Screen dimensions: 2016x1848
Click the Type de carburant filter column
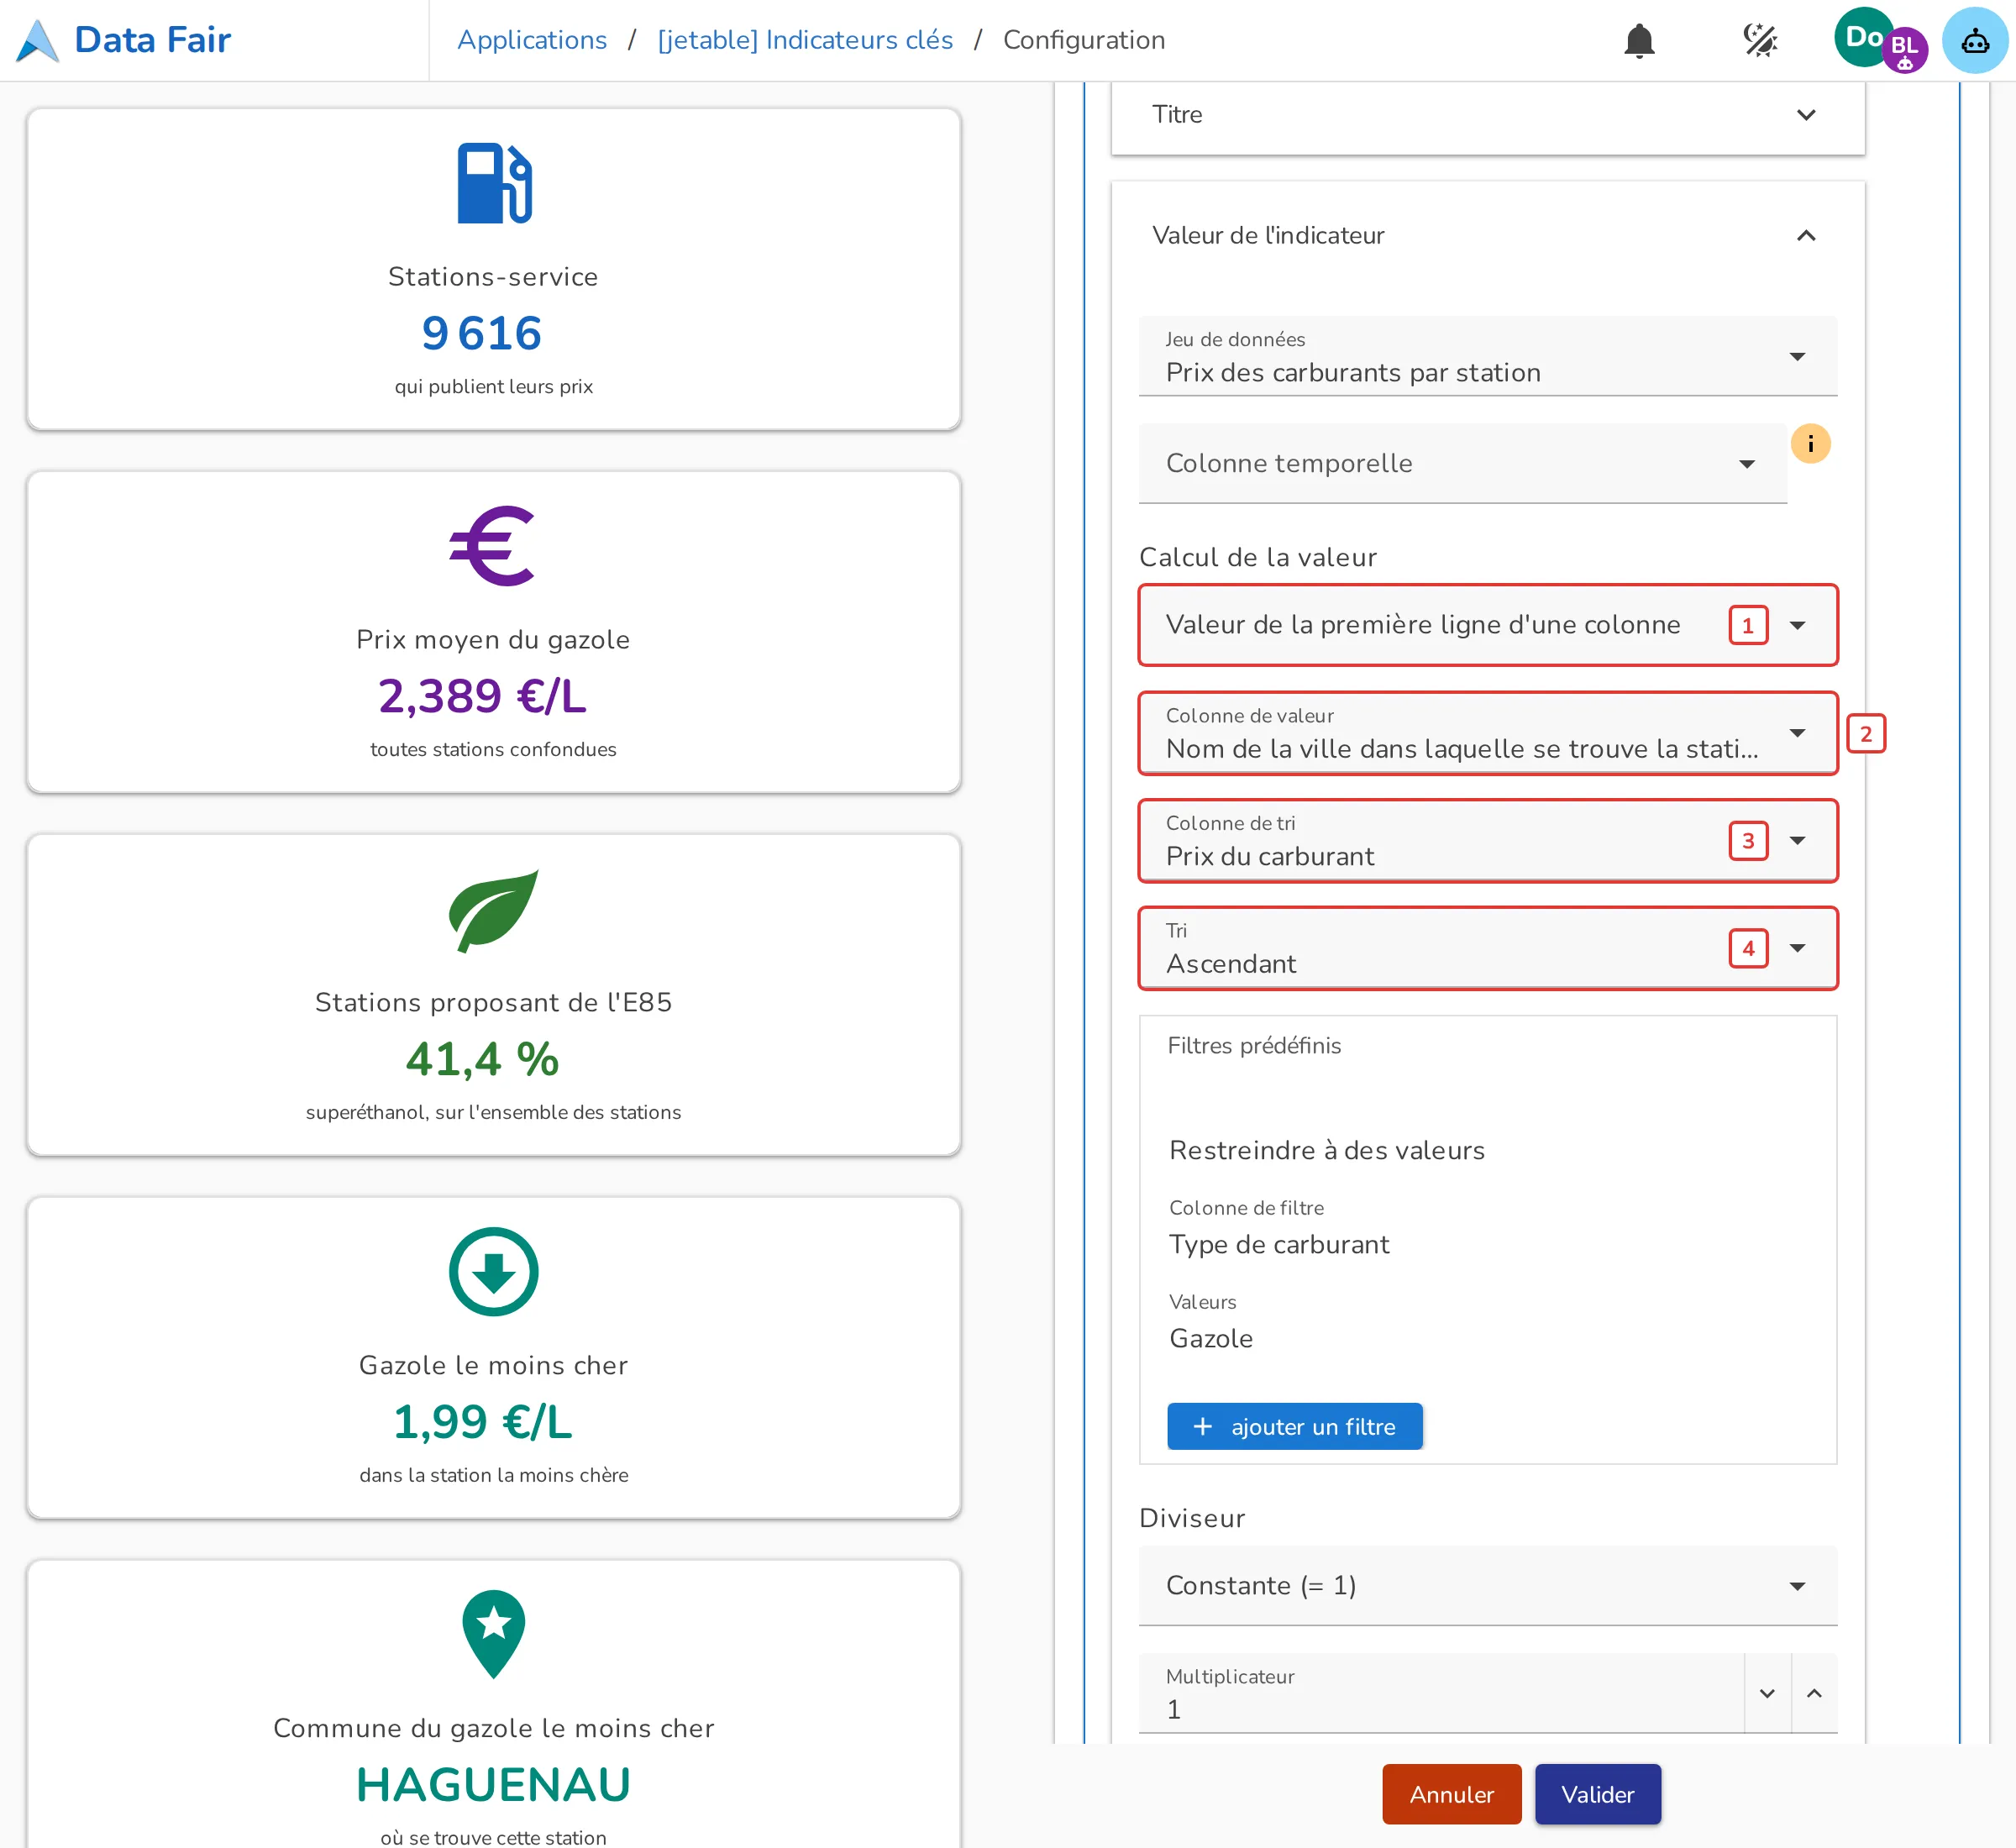pyautogui.click(x=1279, y=1244)
